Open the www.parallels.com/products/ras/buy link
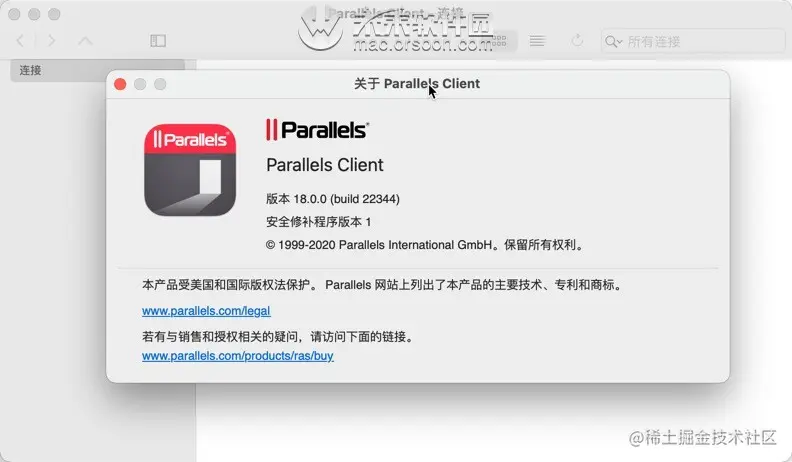This screenshot has height=462, width=792. click(237, 355)
